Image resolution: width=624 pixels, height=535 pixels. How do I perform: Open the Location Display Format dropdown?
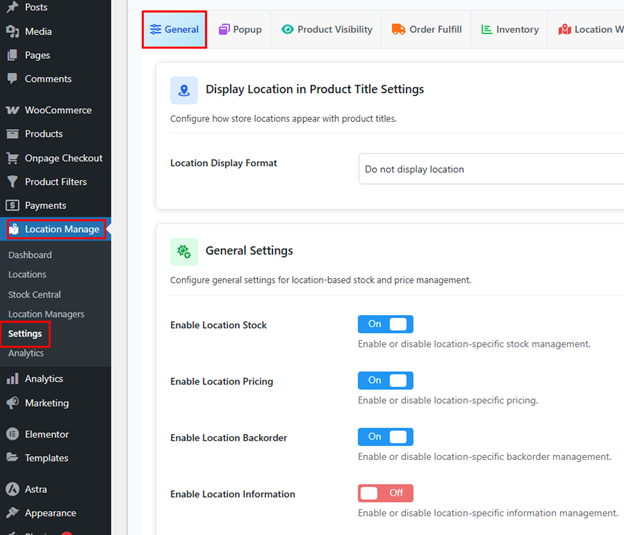click(x=490, y=169)
